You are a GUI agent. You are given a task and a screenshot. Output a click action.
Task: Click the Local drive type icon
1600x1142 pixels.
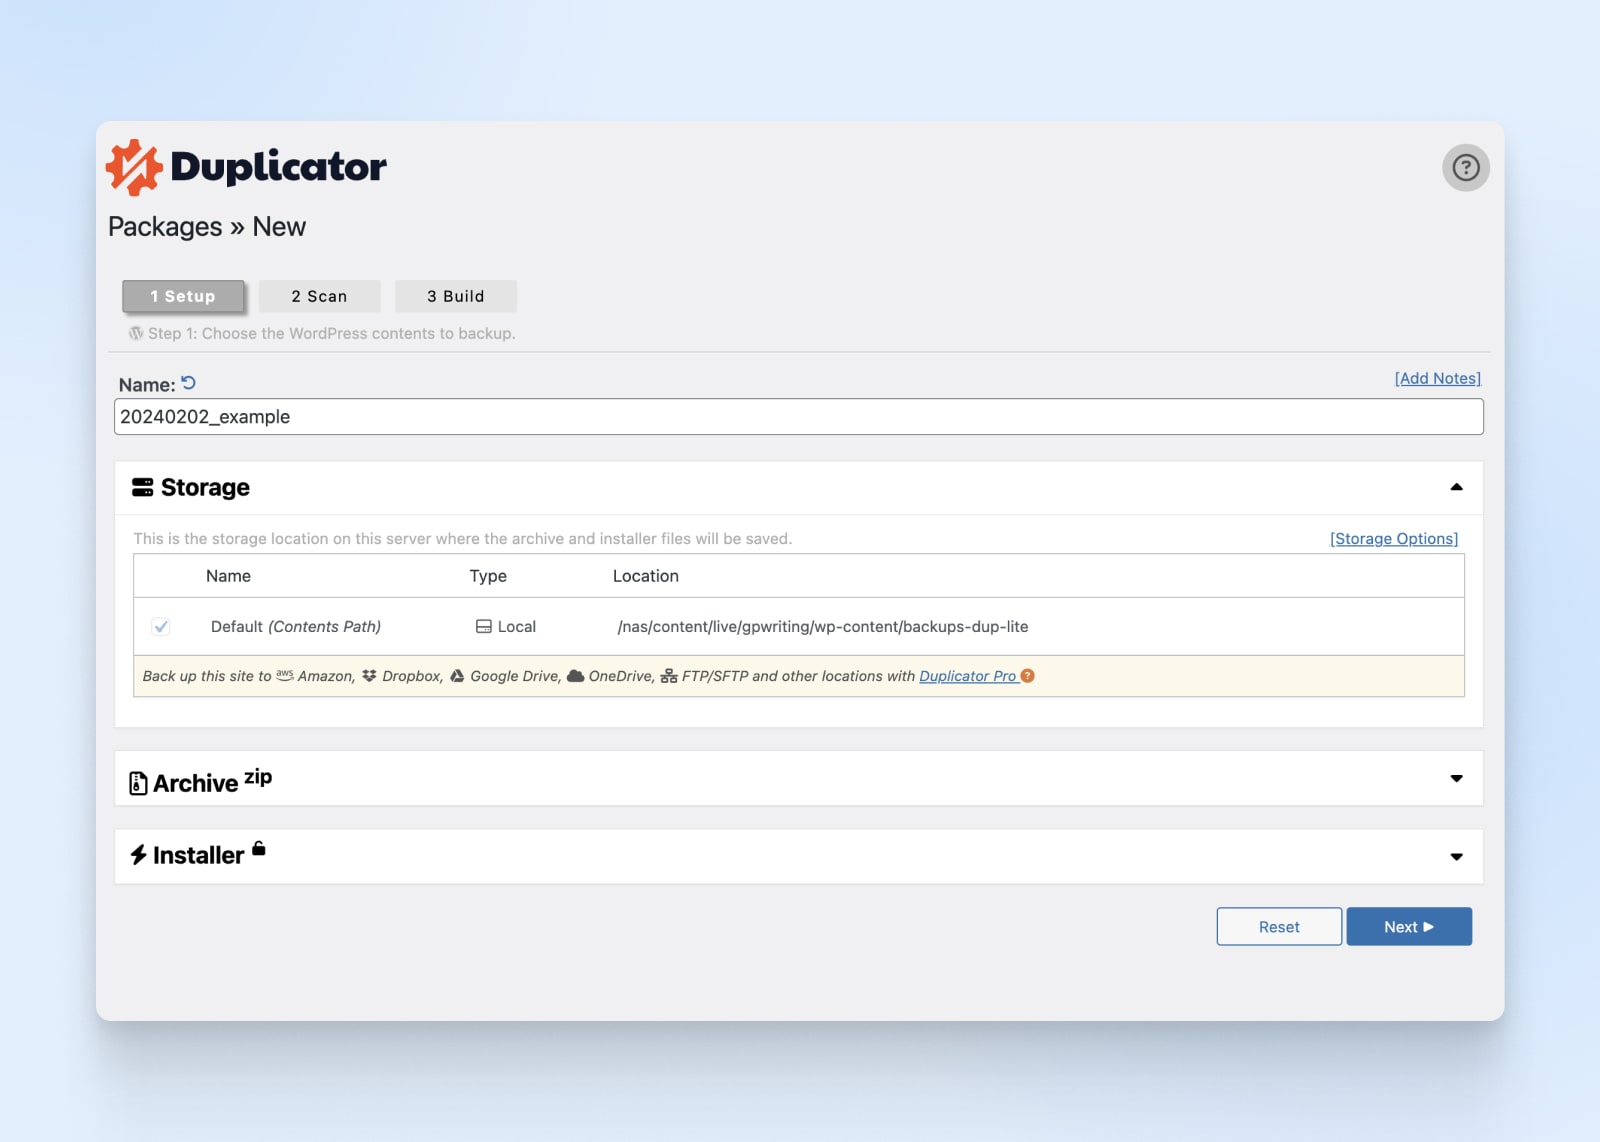tap(484, 627)
